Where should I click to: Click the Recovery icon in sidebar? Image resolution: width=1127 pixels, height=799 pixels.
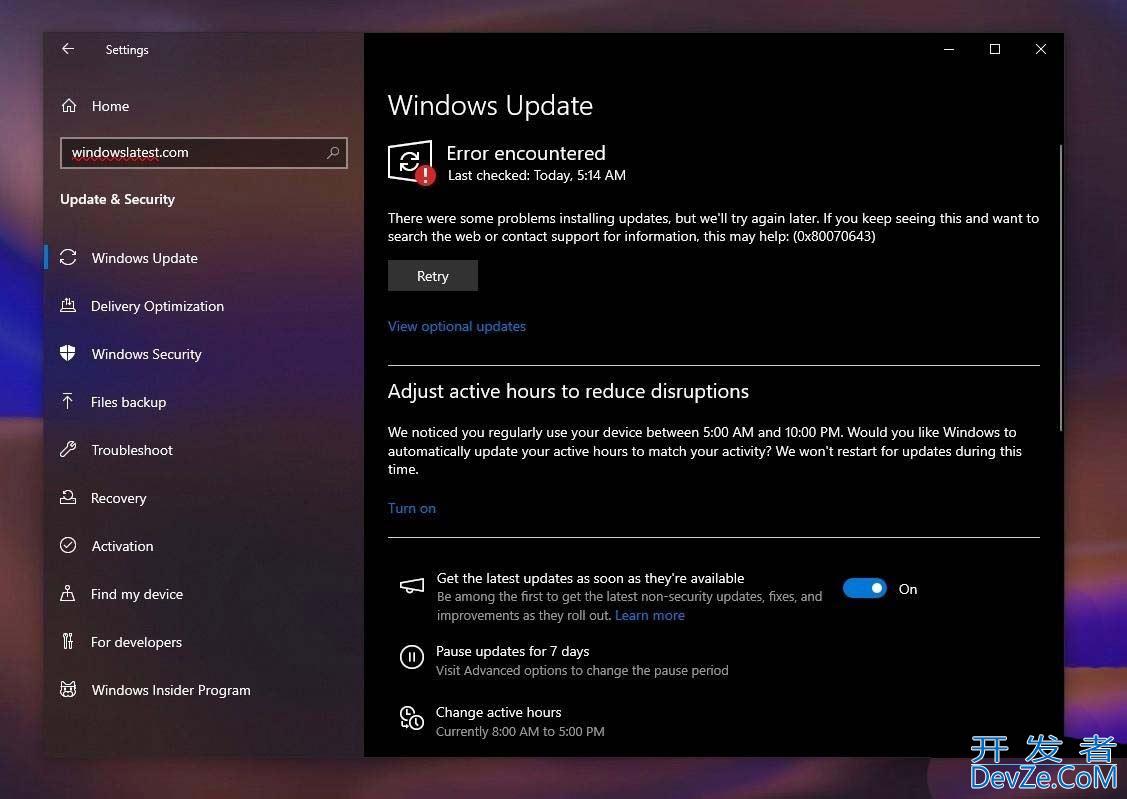coord(68,497)
